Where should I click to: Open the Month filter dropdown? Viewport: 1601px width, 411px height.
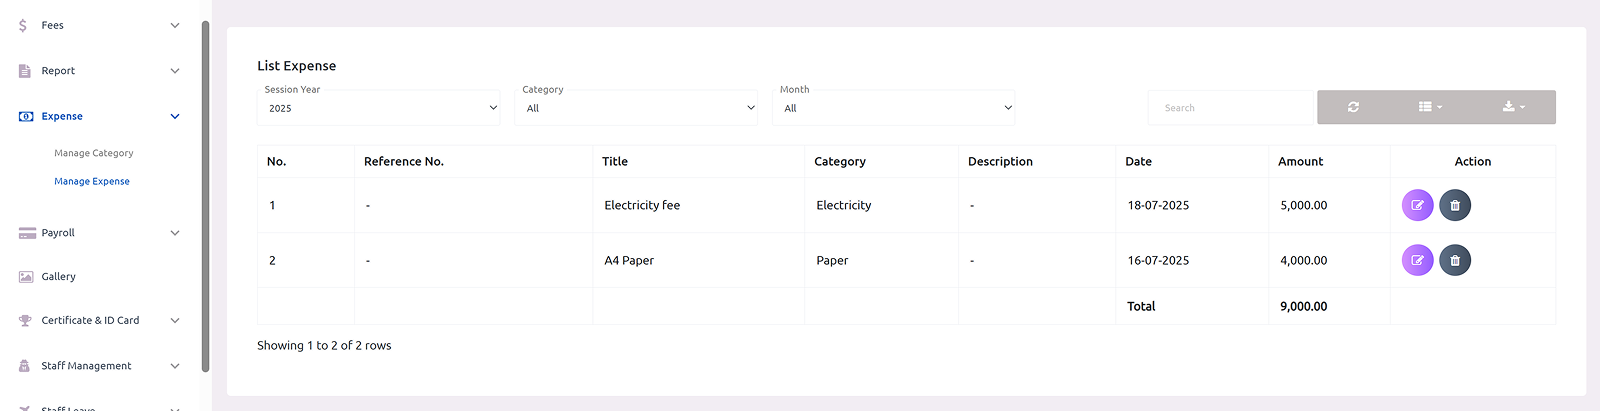pyautogui.click(x=894, y=108)
